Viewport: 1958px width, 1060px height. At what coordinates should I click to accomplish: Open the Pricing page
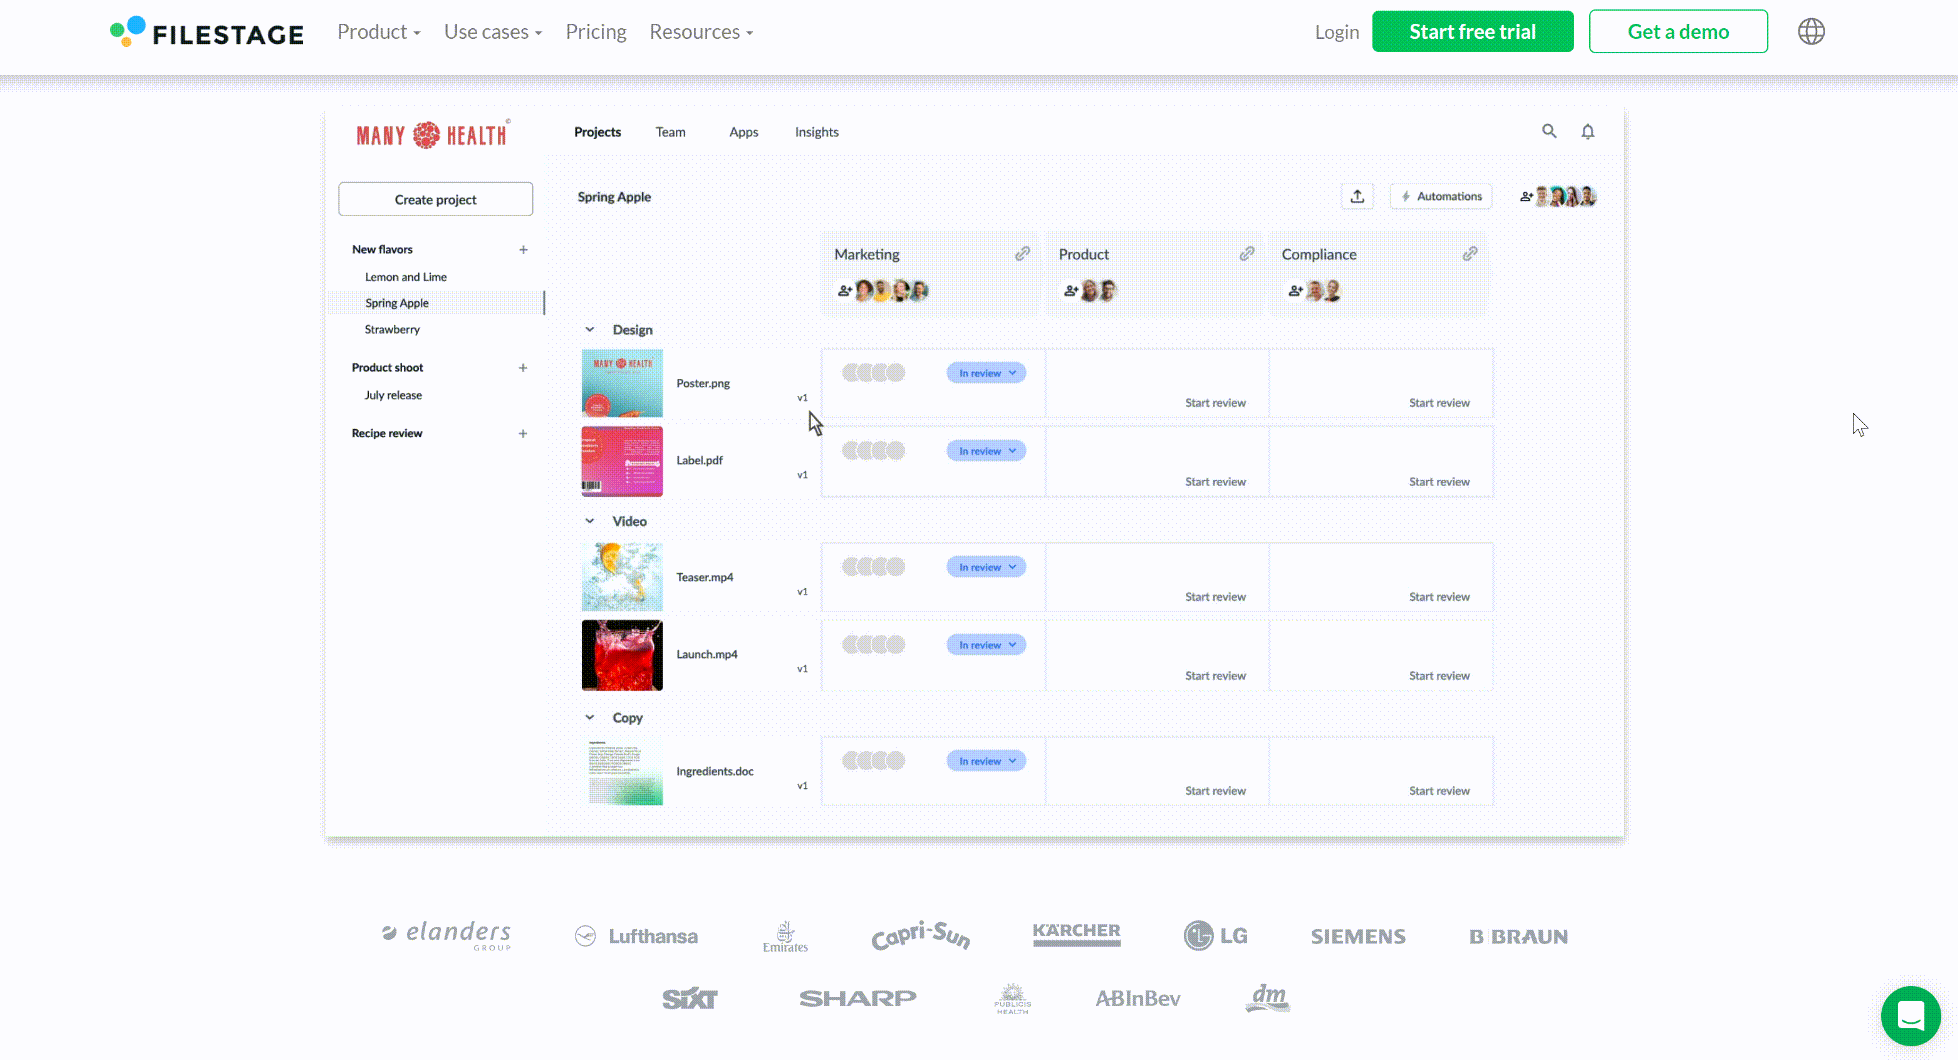tap(595, 32)
